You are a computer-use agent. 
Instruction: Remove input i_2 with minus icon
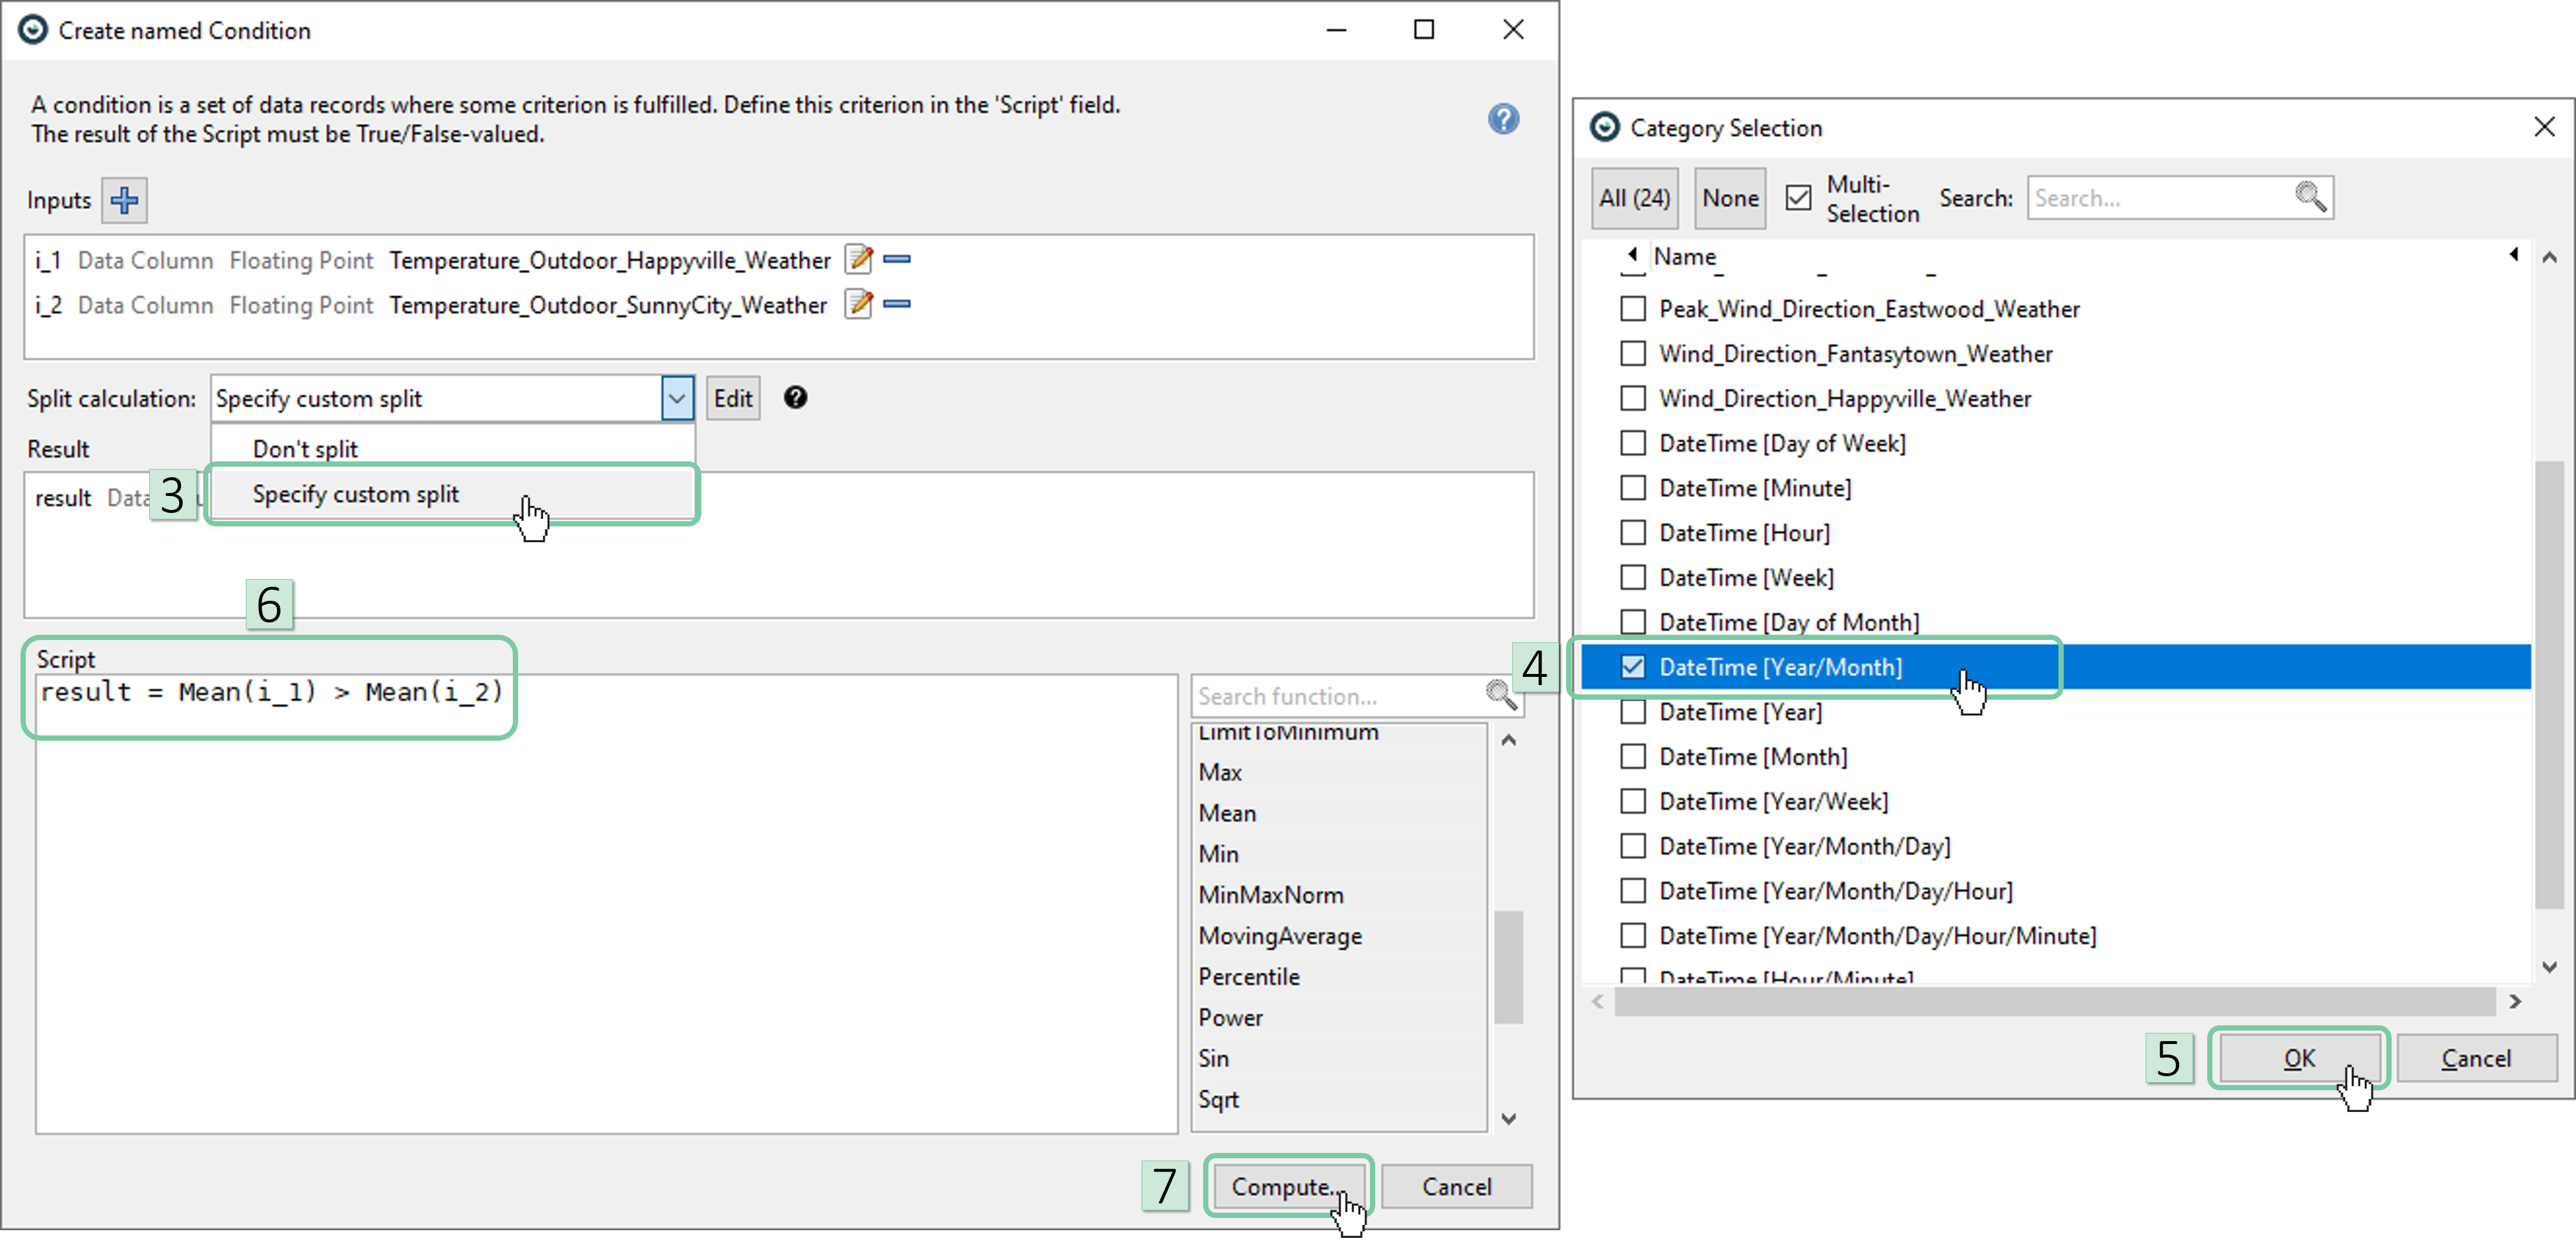(897, 304)
